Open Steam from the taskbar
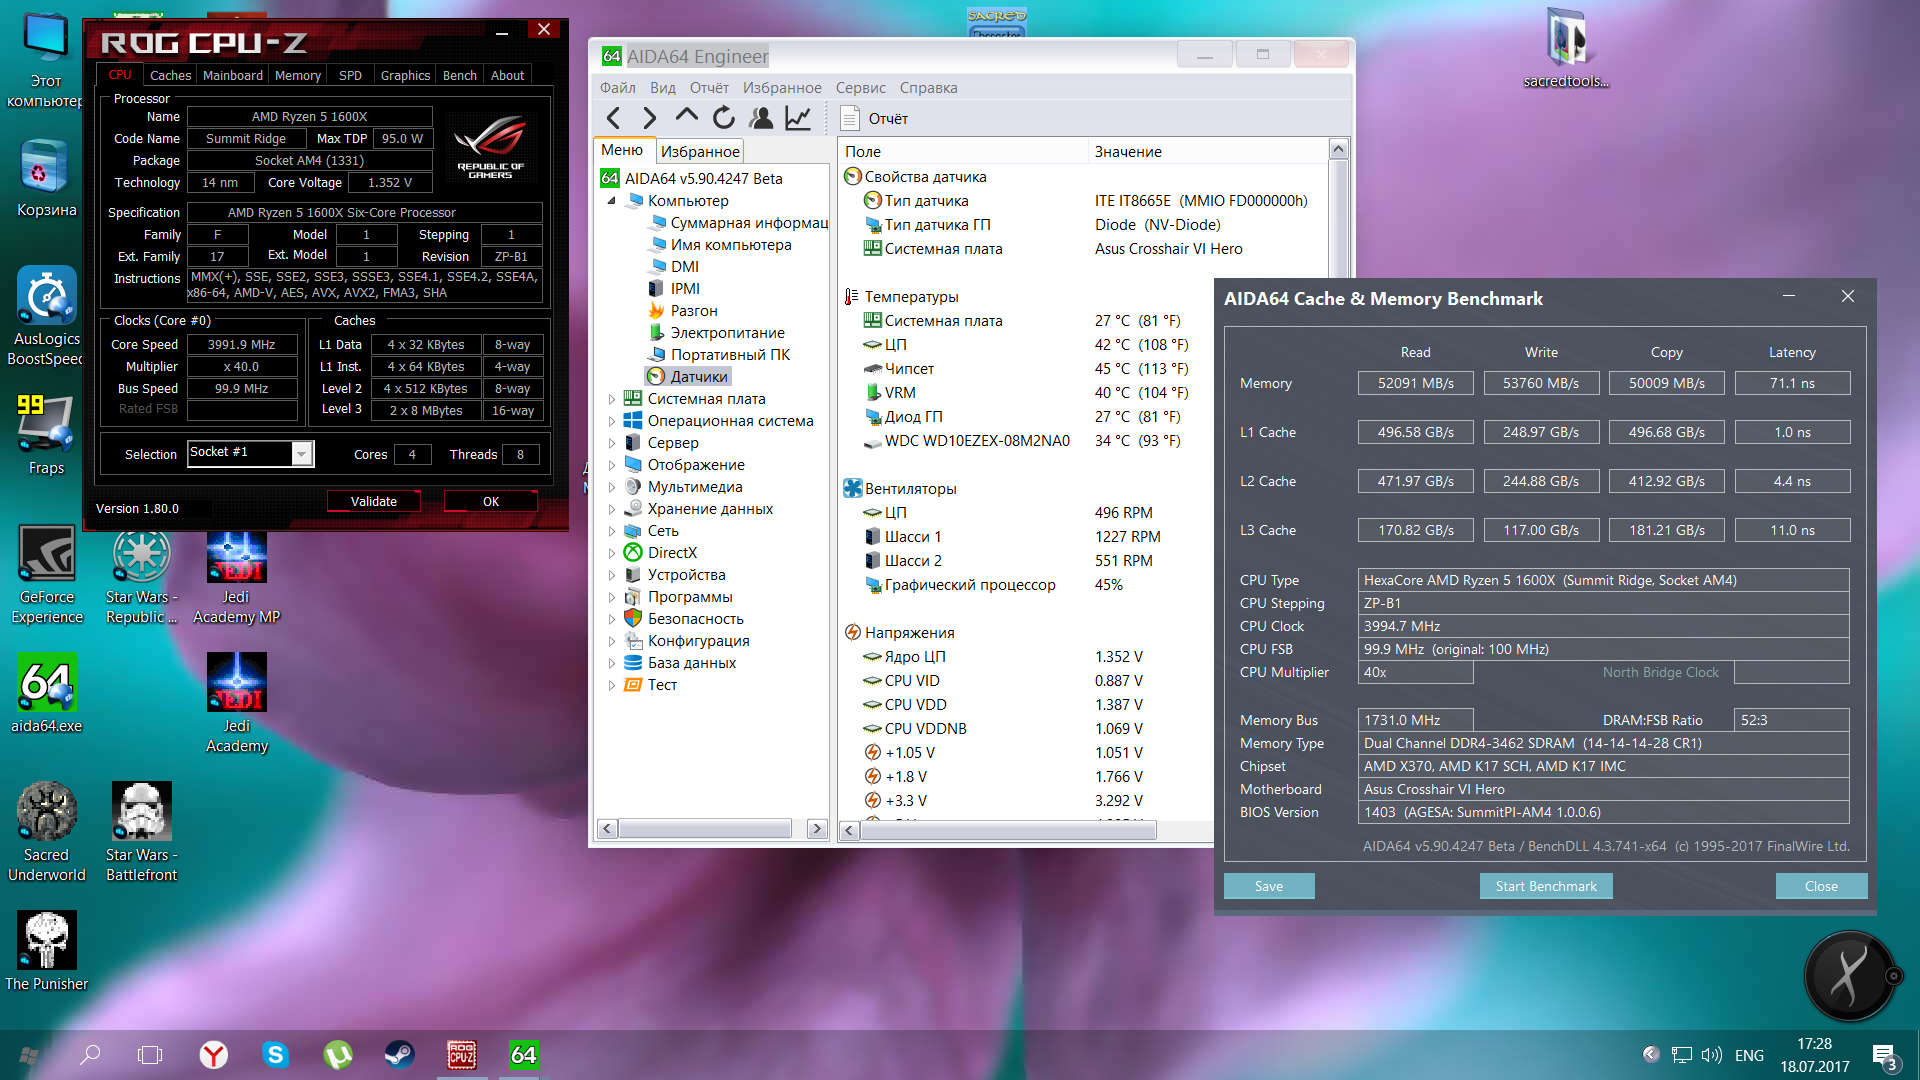This screenshot has height=1080, width=1920. pos(400,1054)
